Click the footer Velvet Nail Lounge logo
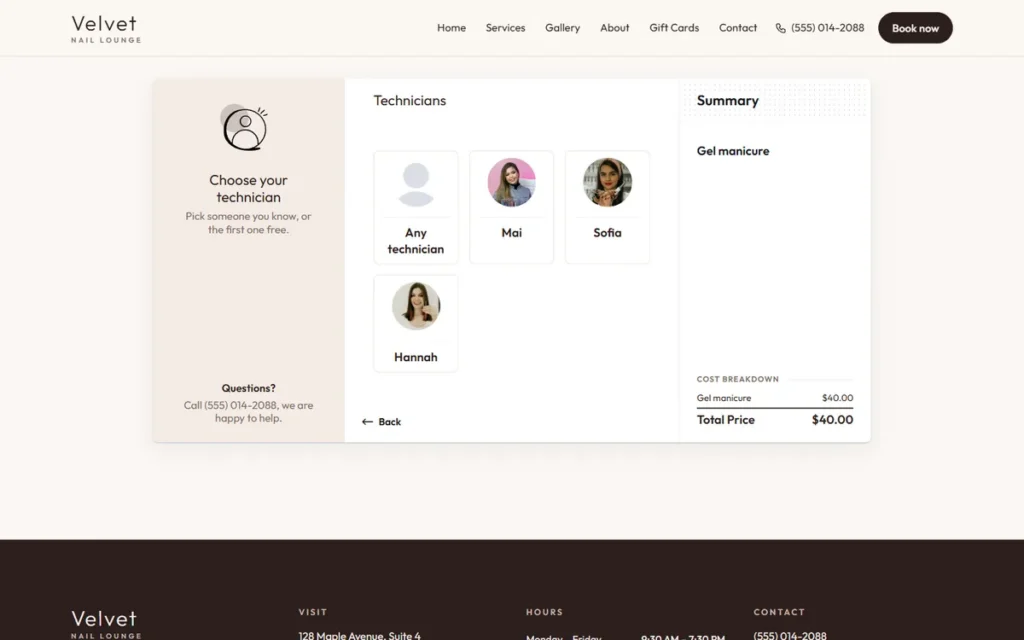The width and height of the screenshot is (1024, 640). click(x=106, y=624)
